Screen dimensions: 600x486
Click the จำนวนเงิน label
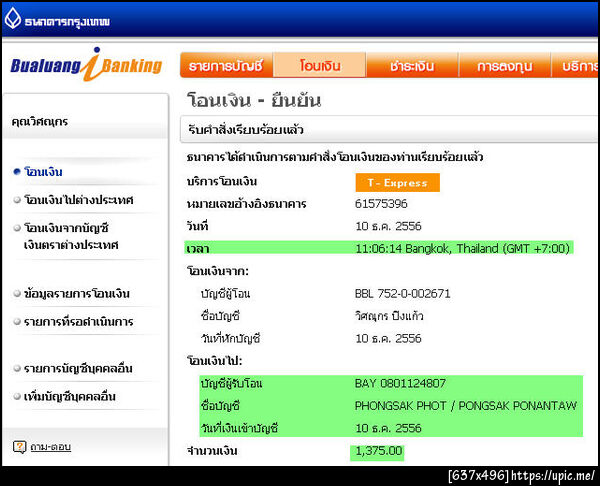coord(212,451)
